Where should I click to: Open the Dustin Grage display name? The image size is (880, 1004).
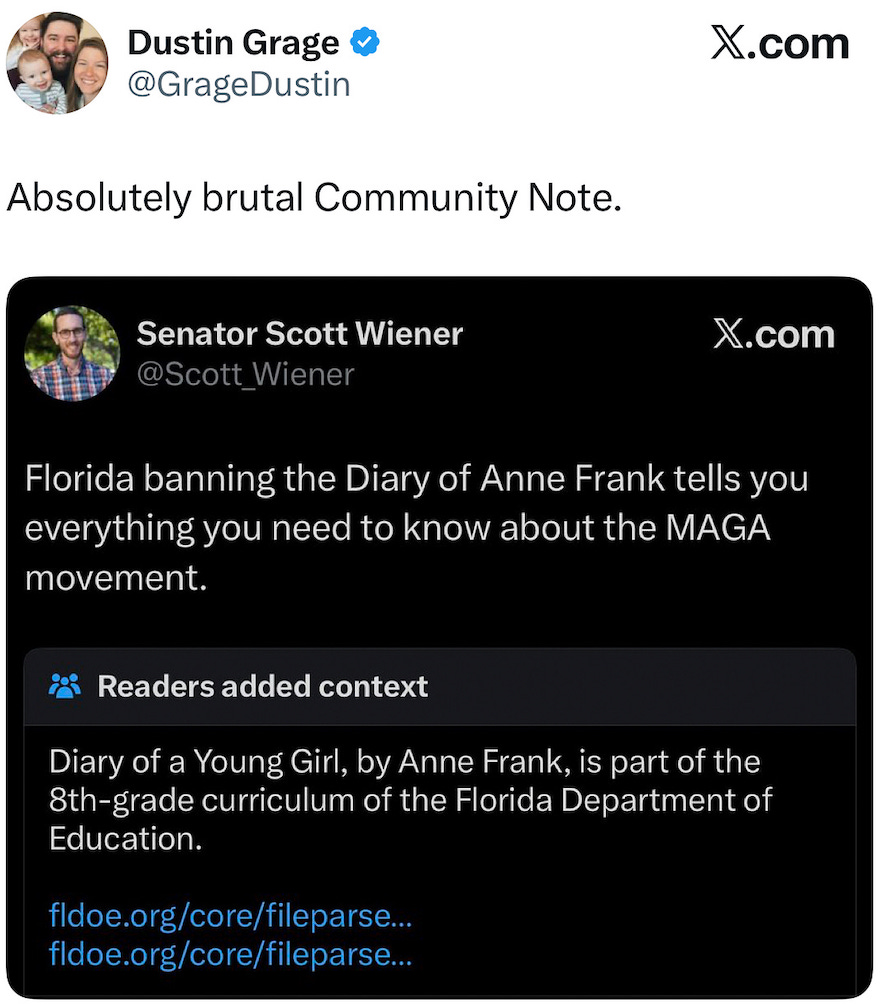pos(233,43)
